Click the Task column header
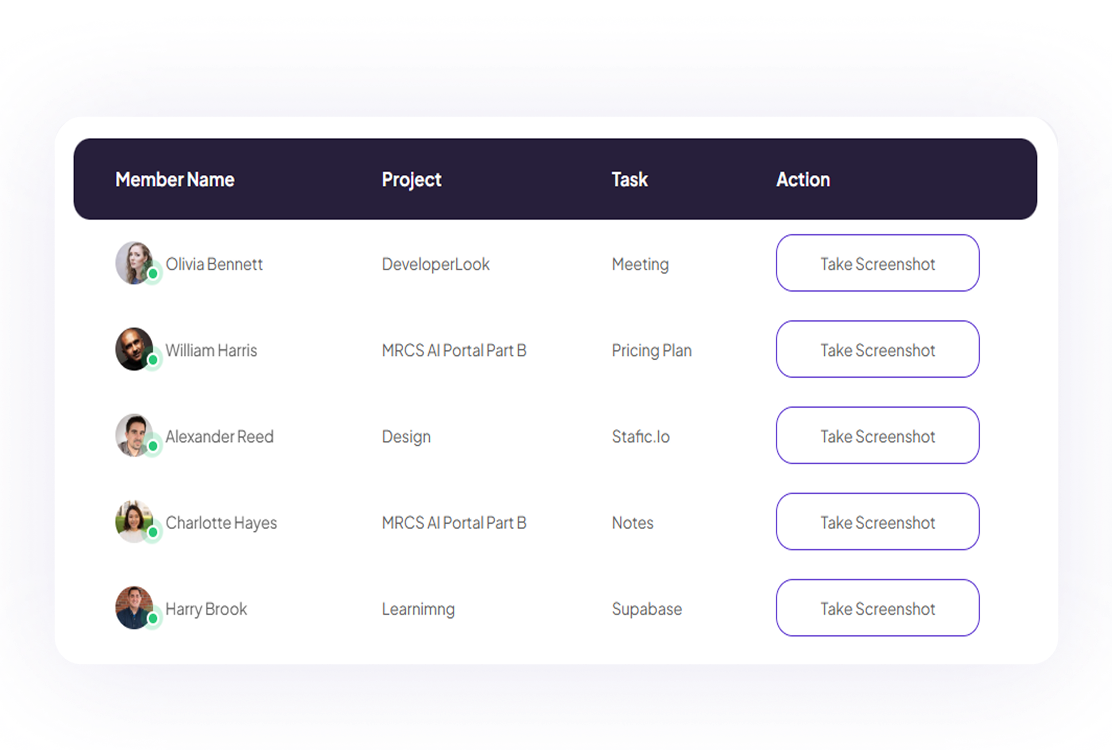The height and width of the screenshot is (750, 1112). coord(629,180)
